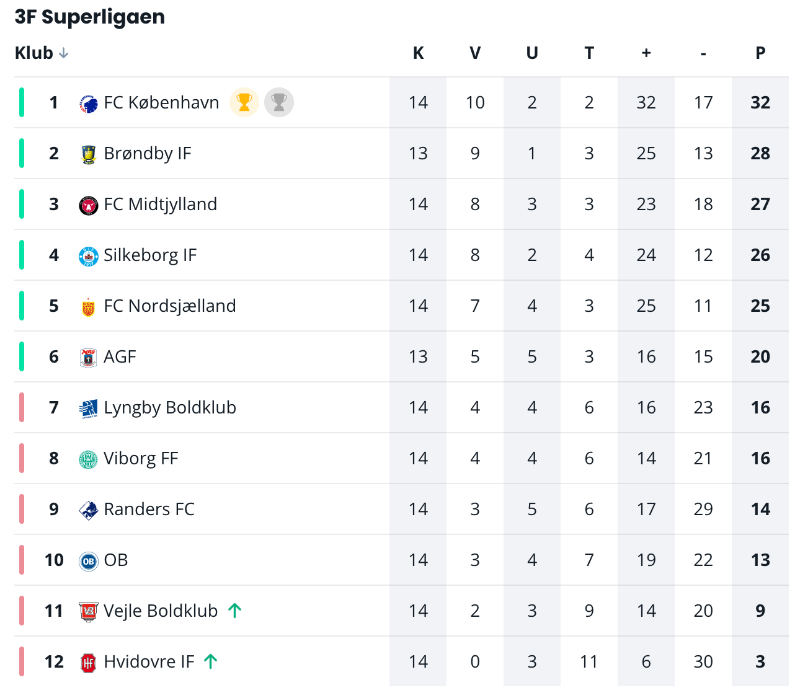Click green up arrow next to Vejle Boldklub
The image size is (800, 700).
point(235,610)
